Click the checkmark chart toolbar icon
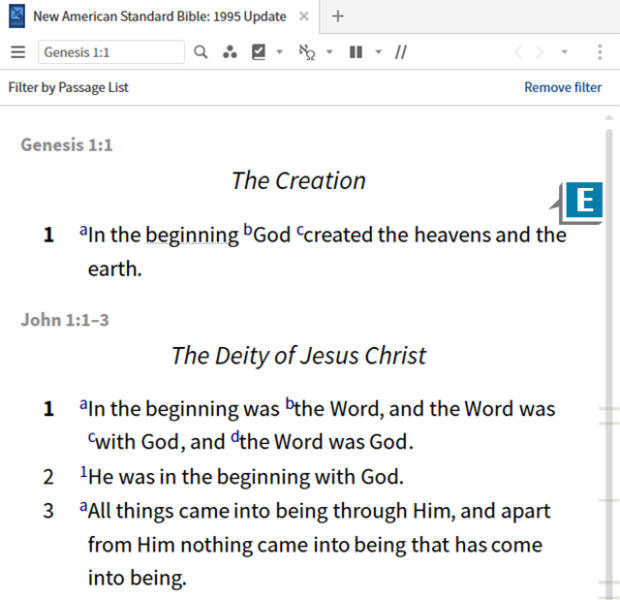The image size is (620, 600). pyautogui.click(x=259, y=52)
